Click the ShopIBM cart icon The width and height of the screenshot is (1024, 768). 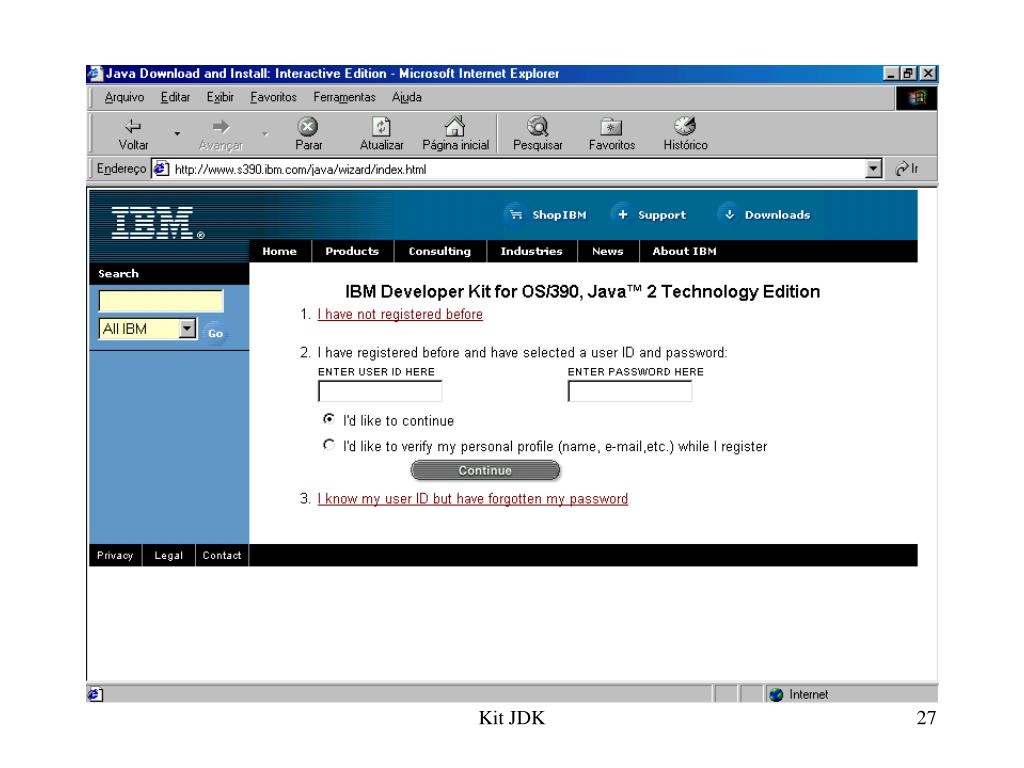516,214
